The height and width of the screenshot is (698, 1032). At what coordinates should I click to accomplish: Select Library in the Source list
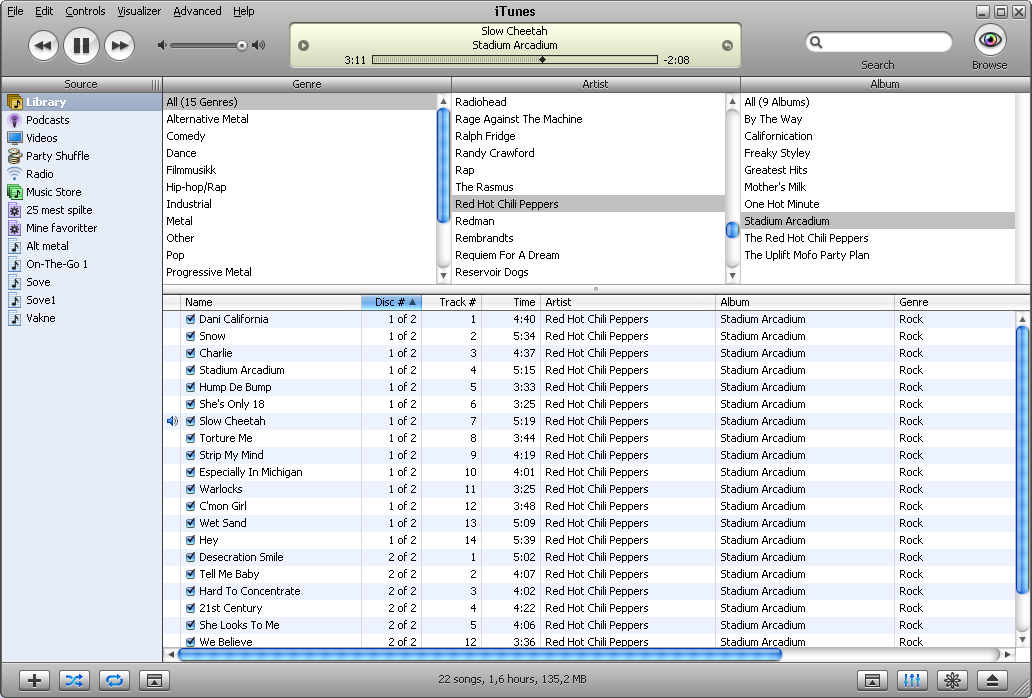coord(82,102)
